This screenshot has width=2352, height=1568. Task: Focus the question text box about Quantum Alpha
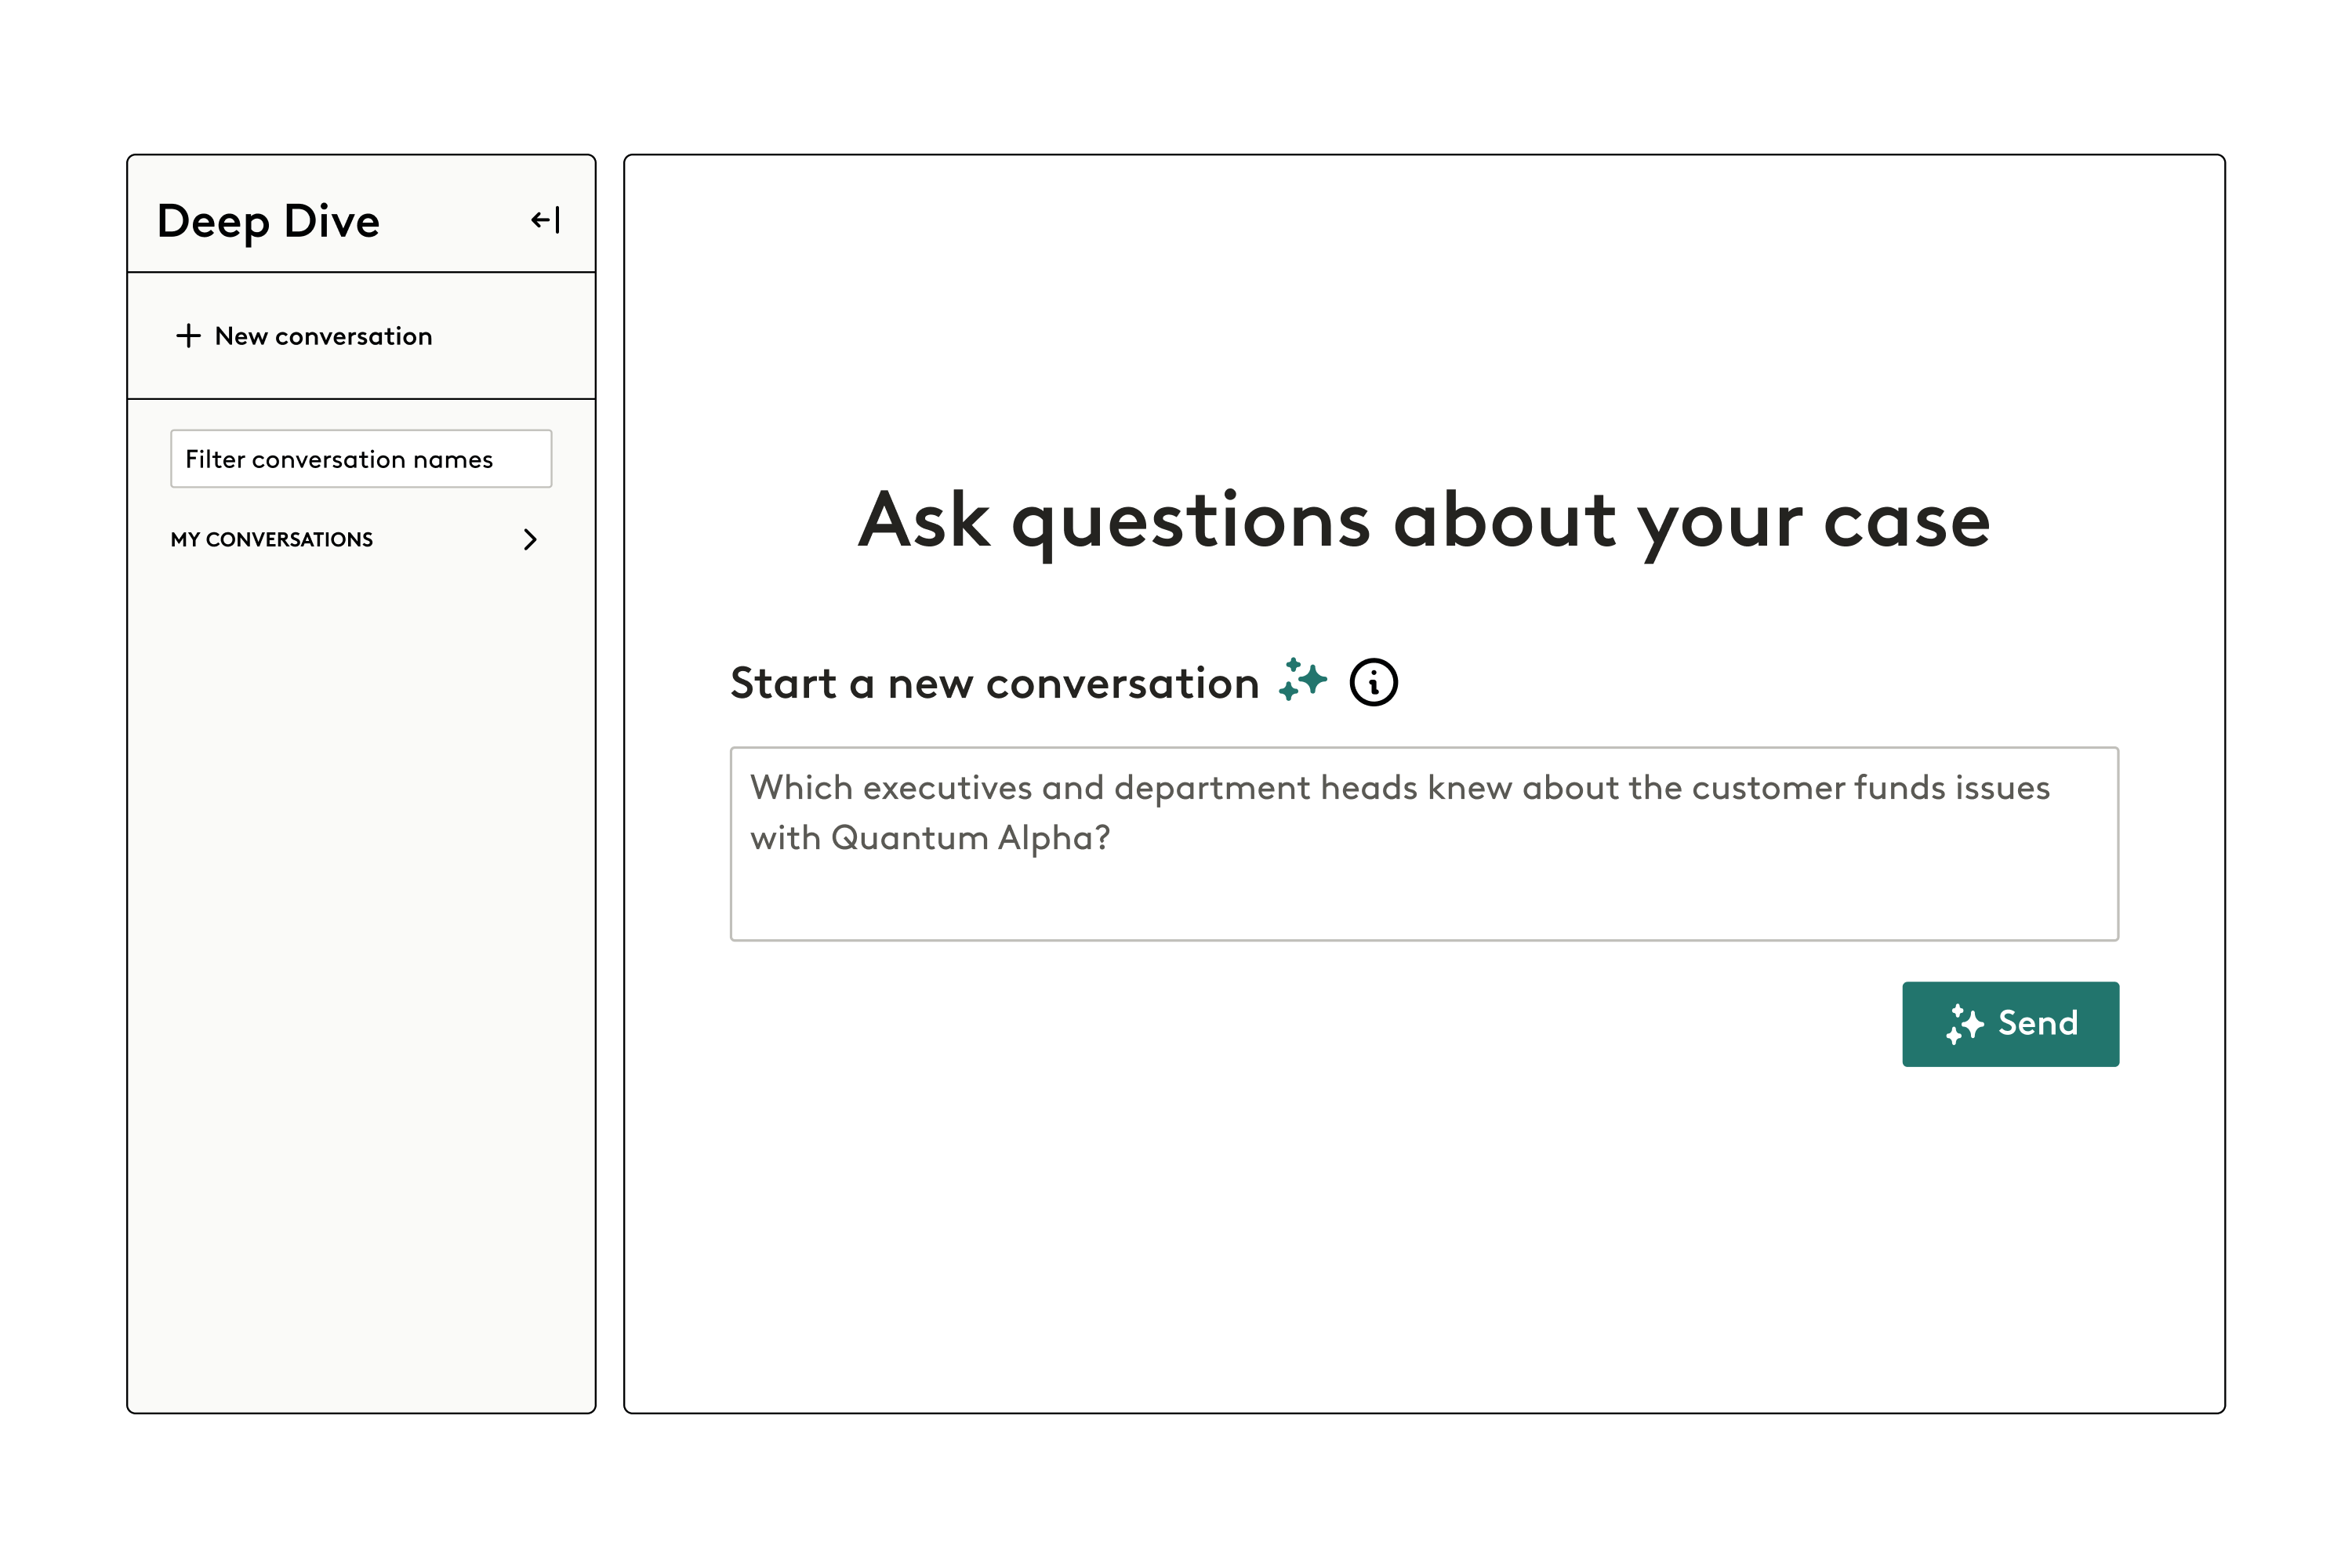point(1424,844)
